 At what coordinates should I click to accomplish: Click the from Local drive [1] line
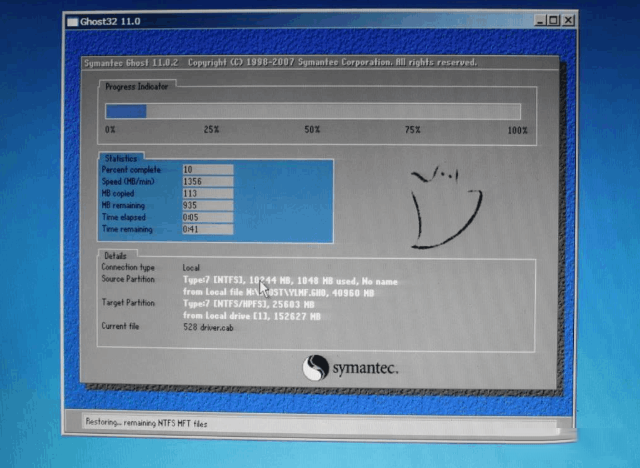[x=252, y=316]
